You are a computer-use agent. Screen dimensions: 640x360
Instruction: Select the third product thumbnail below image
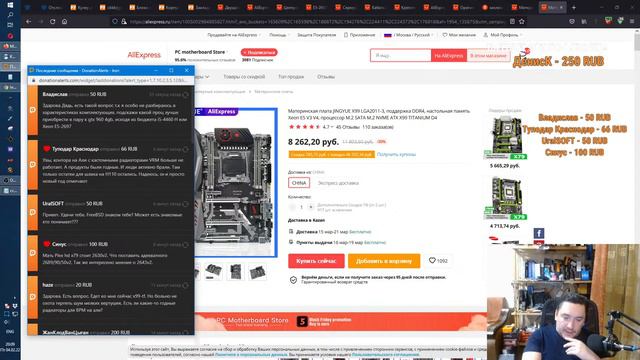258,271
